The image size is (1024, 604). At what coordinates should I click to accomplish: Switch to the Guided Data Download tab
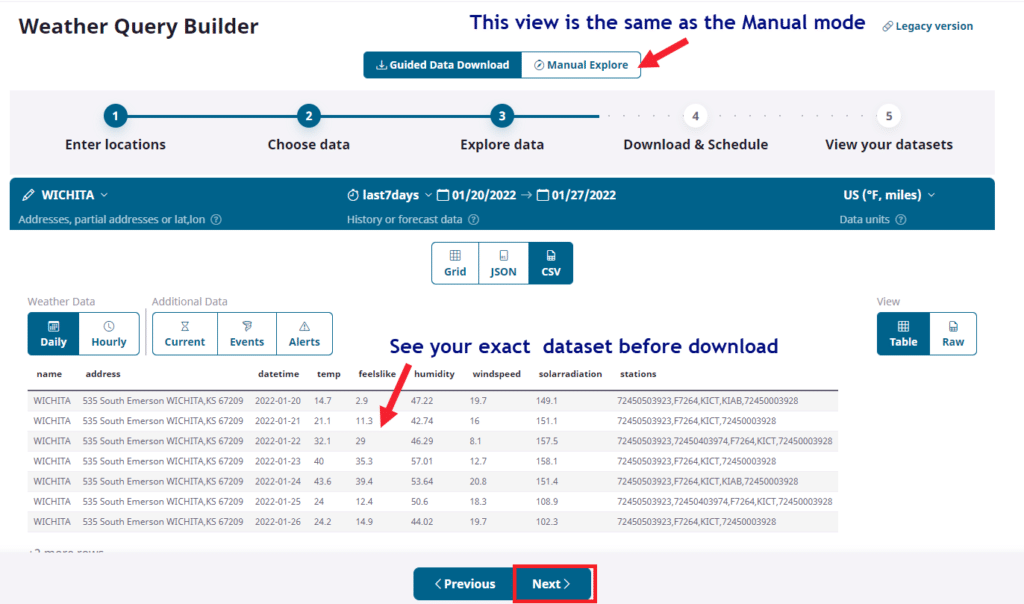tap(442, 64)
